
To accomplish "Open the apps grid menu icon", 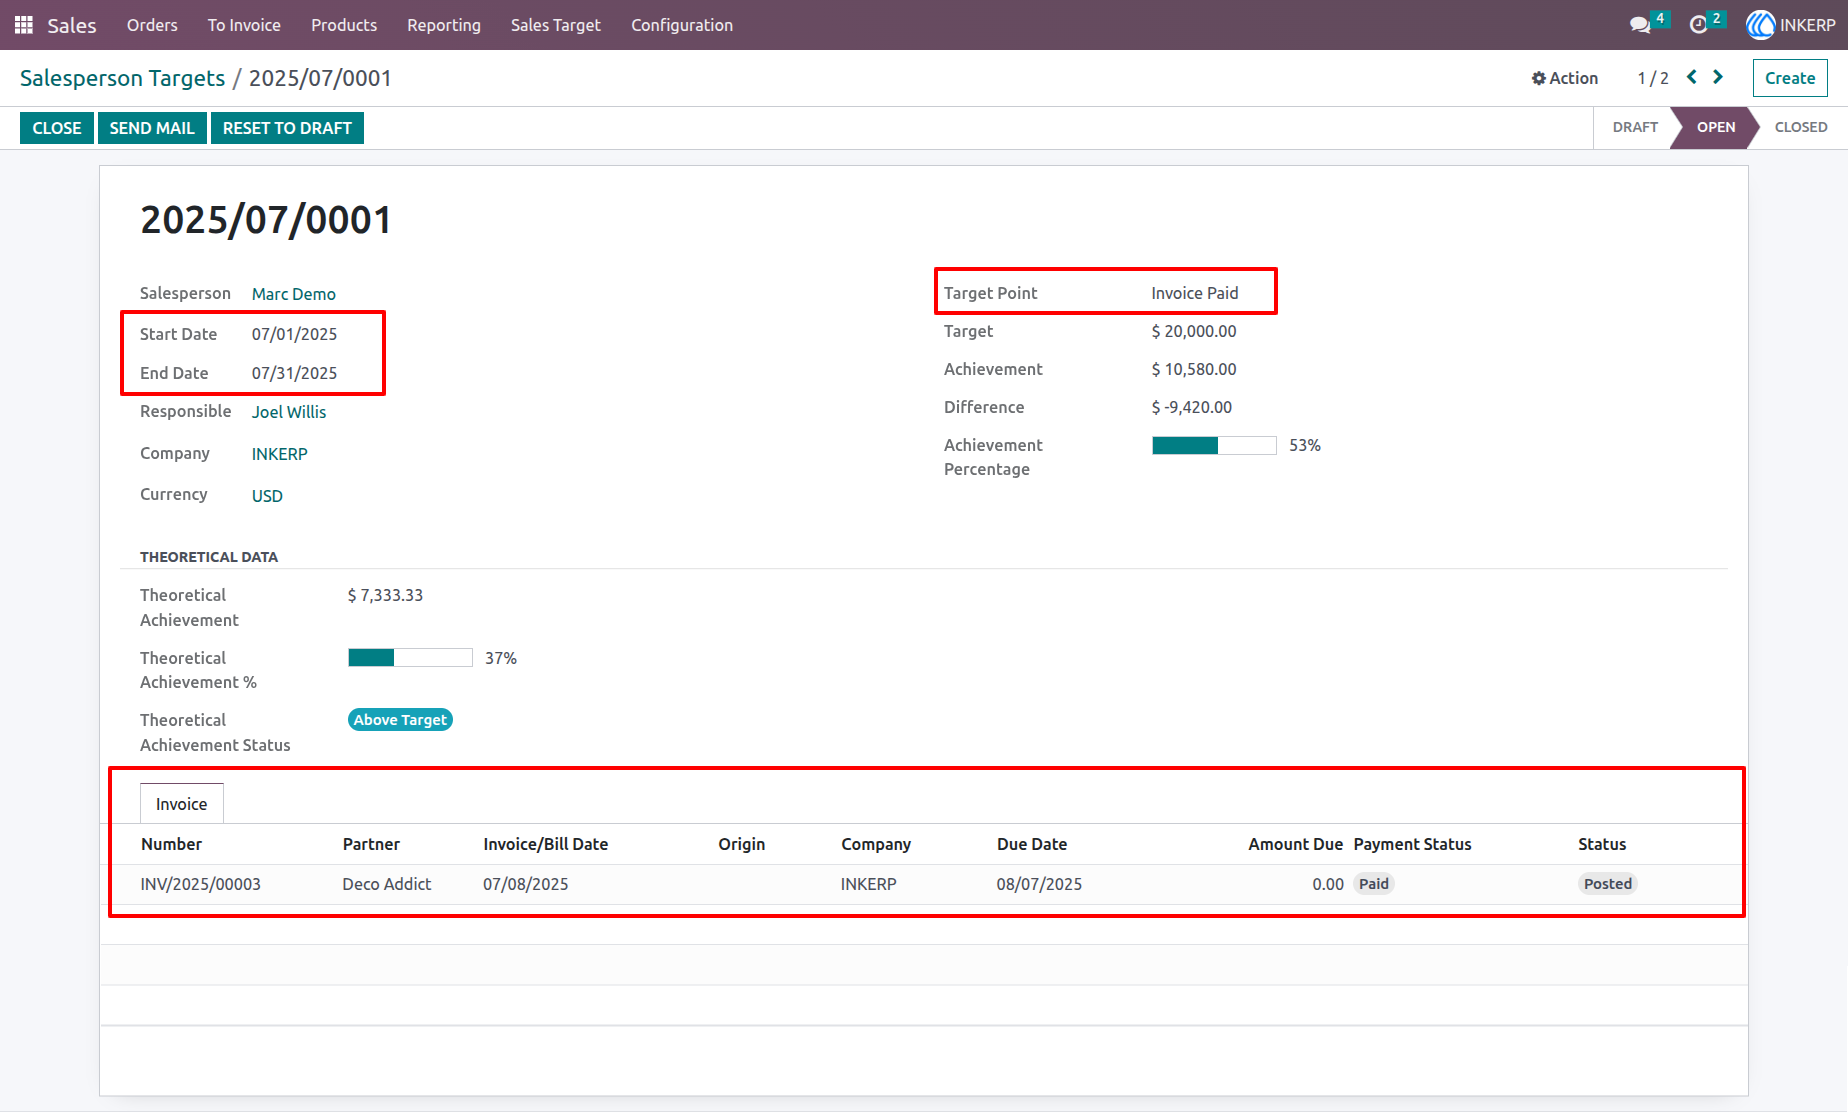I will coord(24,25).
